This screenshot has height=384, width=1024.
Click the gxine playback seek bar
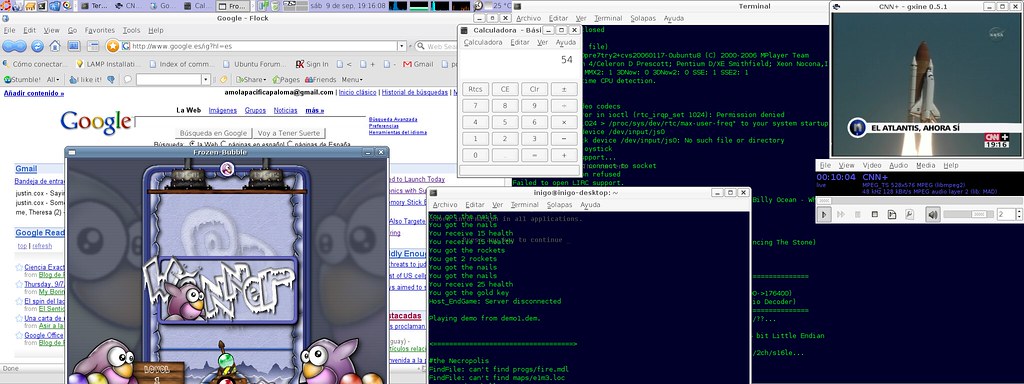click(x=919, y=199)
